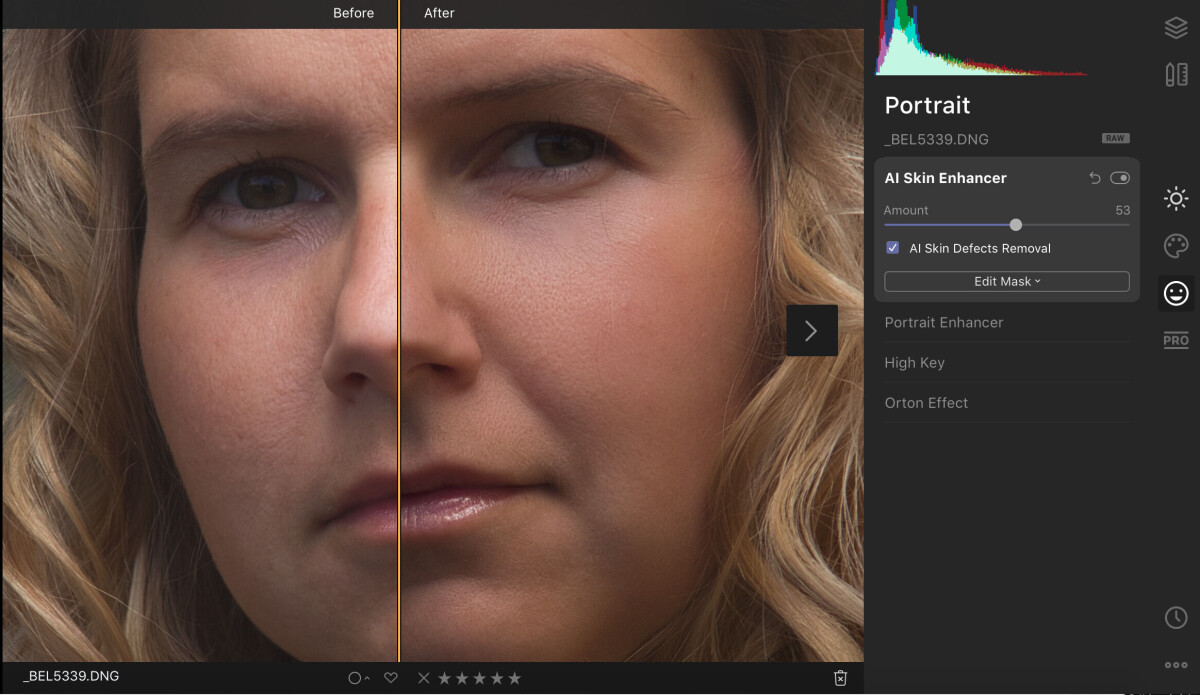Rate the photo four stars

click(497, 678)
